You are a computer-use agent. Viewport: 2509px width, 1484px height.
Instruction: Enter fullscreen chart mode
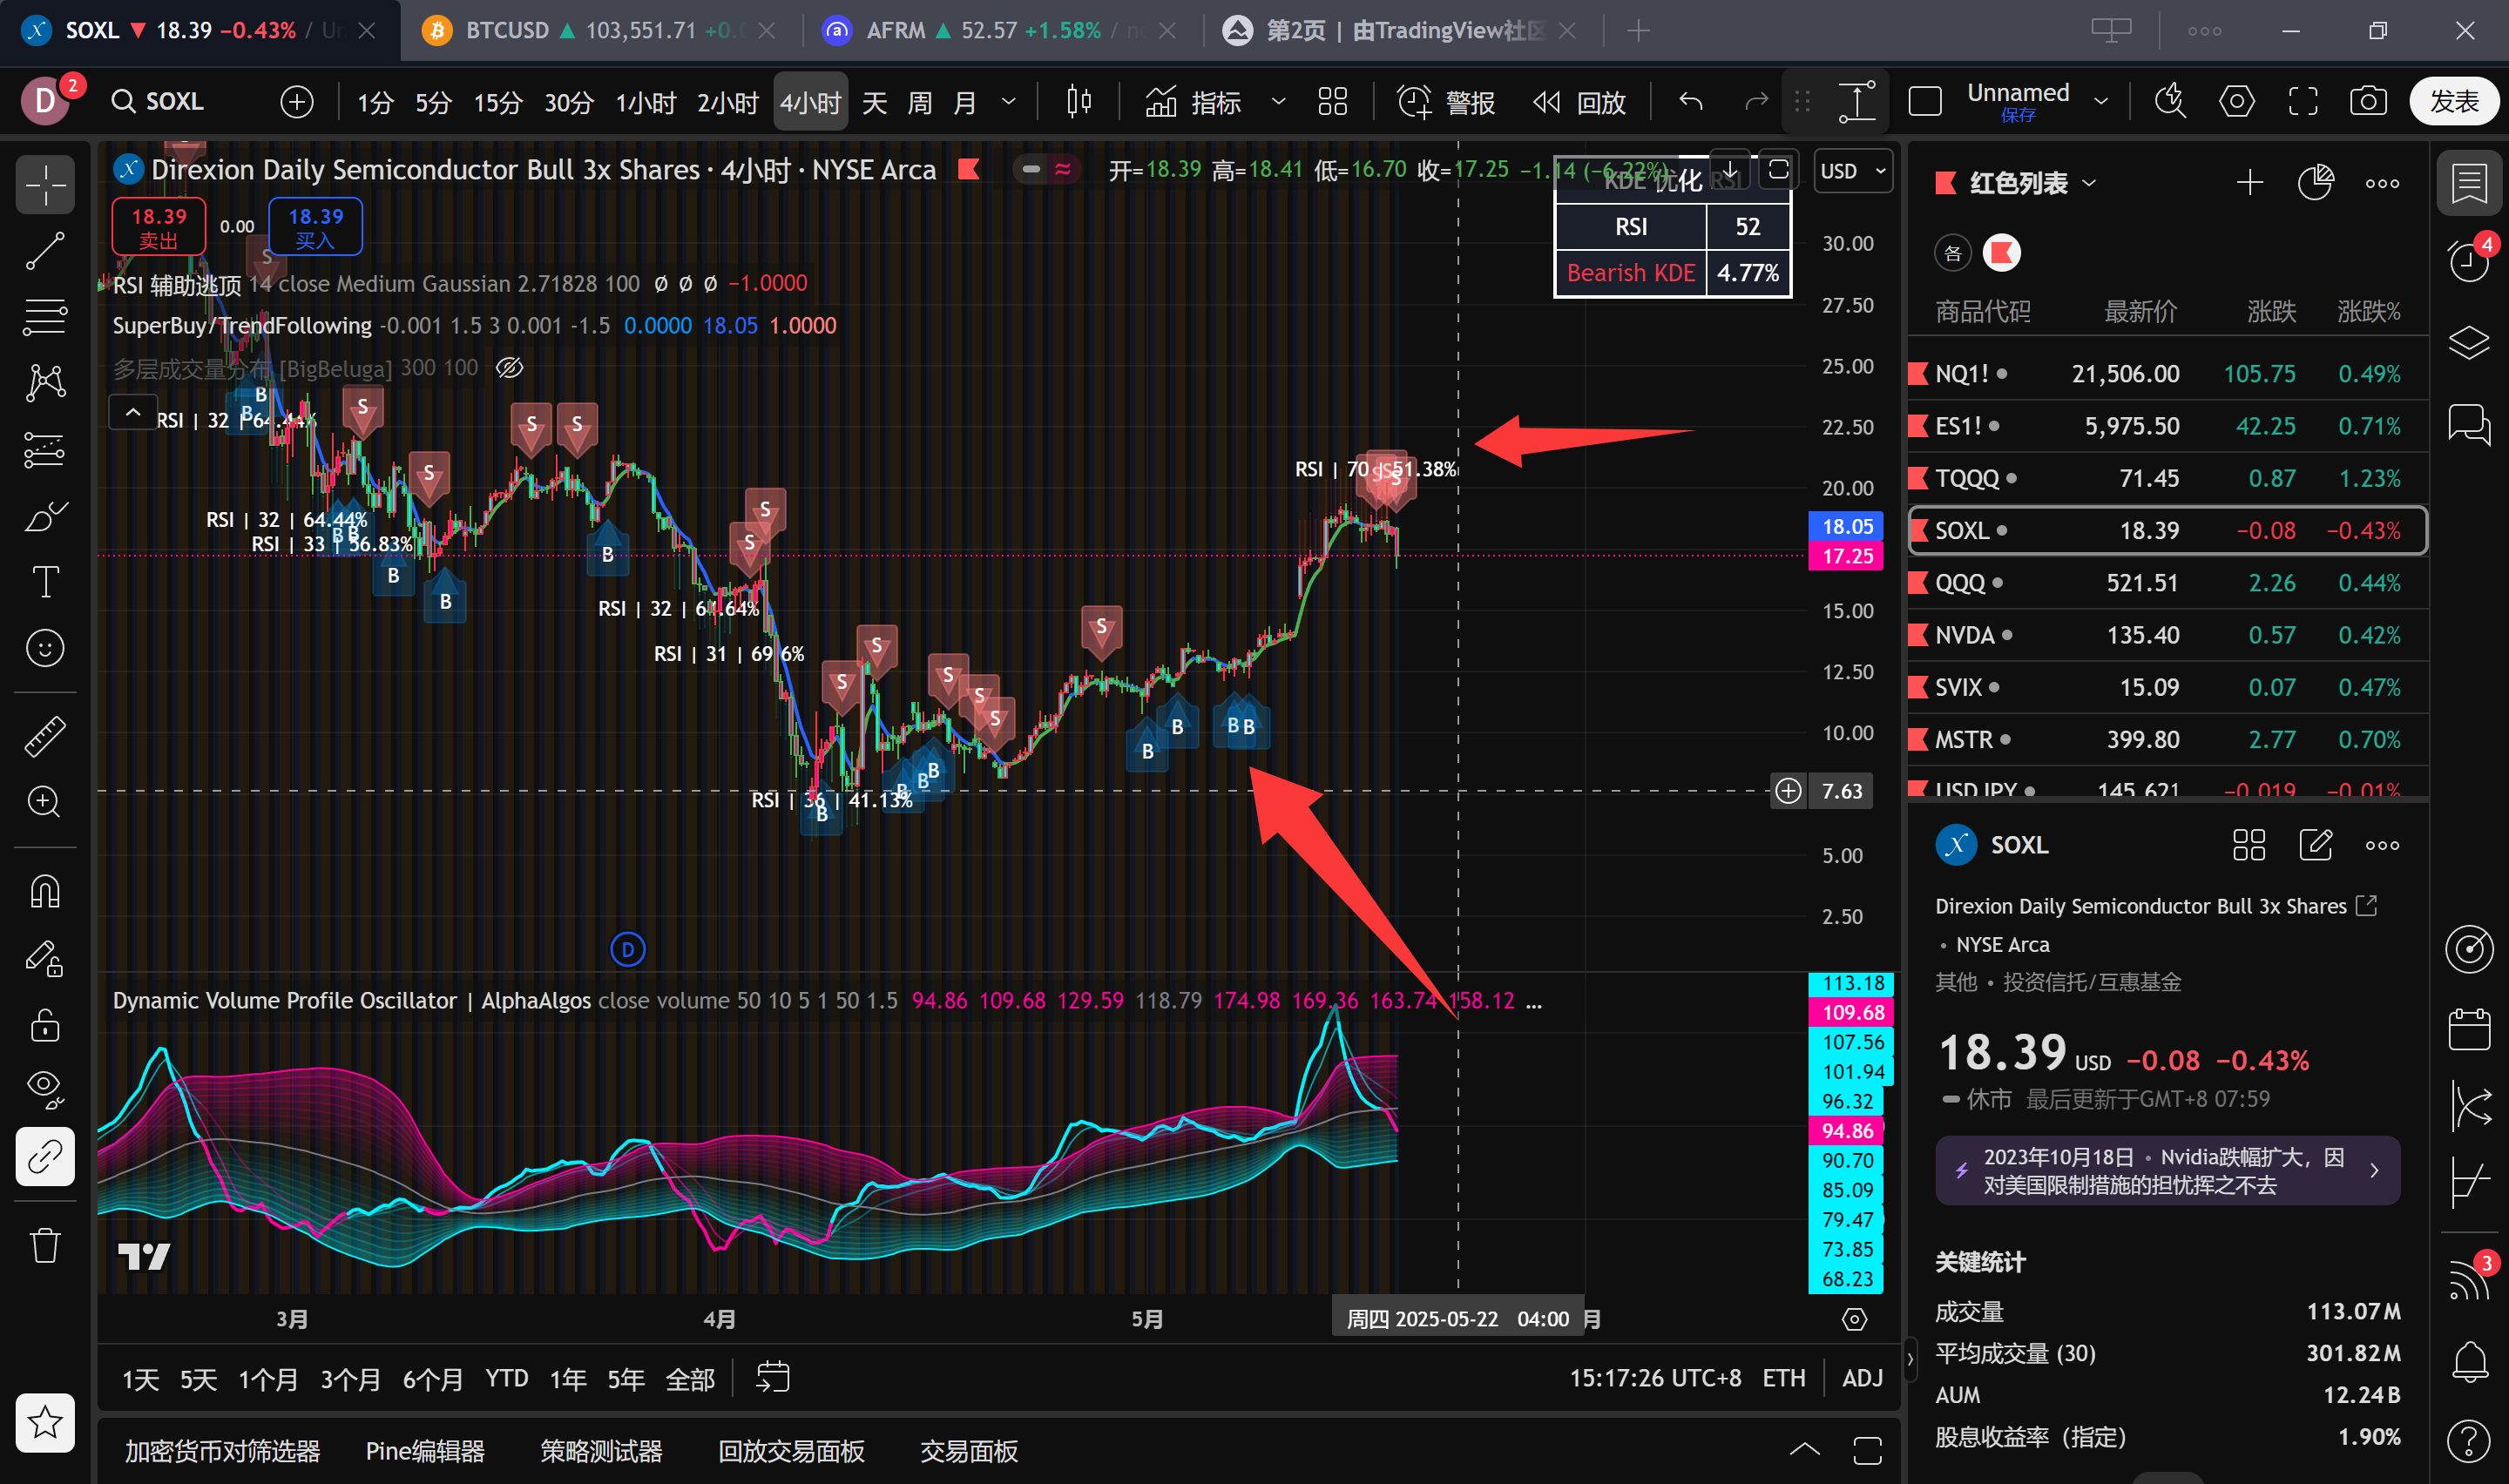tap(2303, 102)
